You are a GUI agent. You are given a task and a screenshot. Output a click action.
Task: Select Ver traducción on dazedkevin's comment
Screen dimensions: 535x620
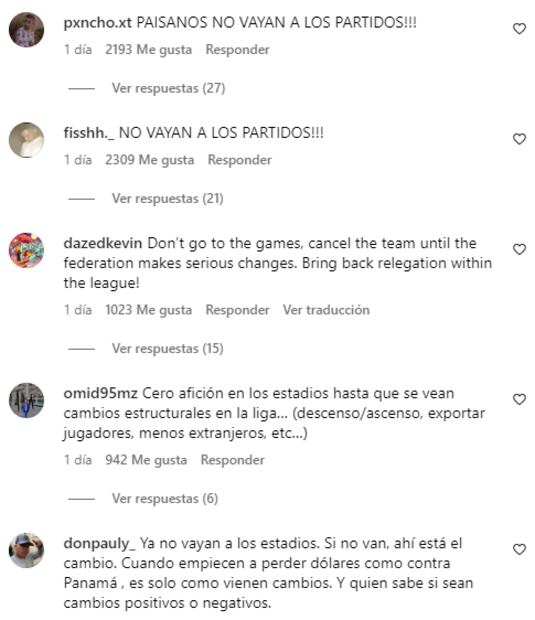[326, 310]
